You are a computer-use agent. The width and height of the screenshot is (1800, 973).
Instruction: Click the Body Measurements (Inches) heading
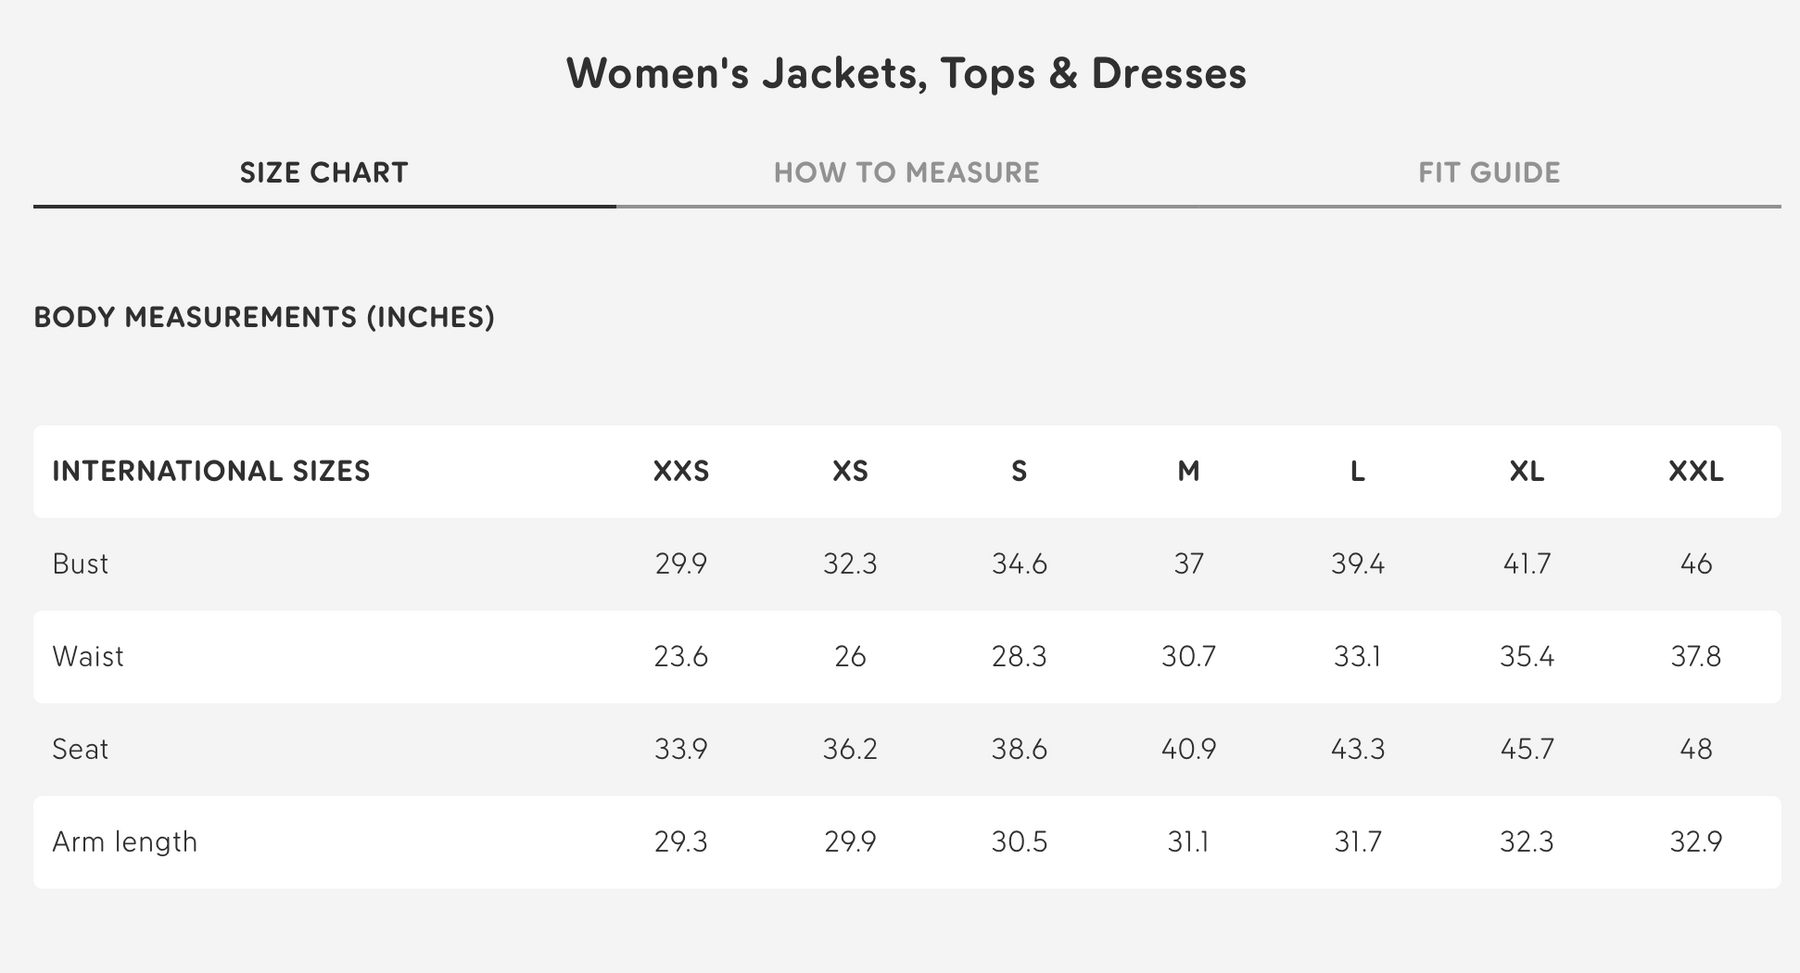264,317
